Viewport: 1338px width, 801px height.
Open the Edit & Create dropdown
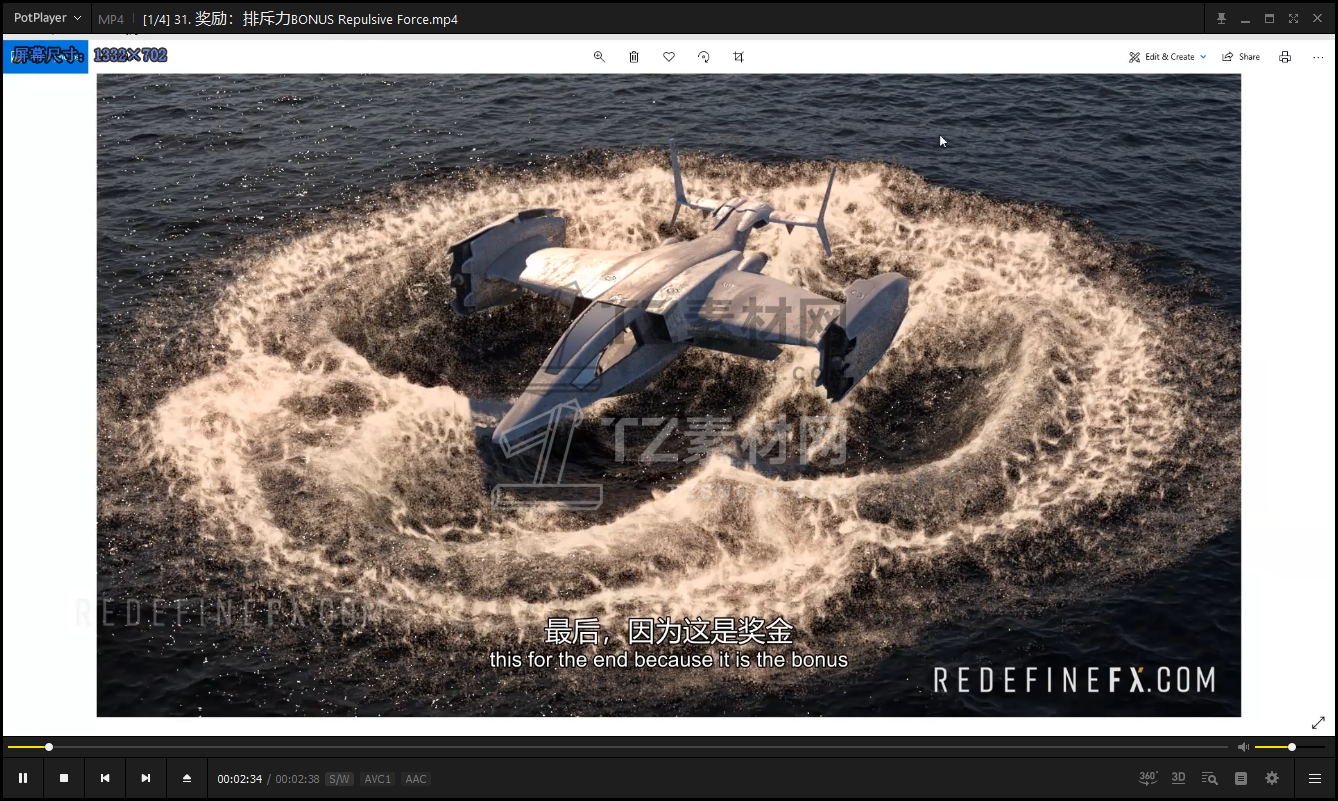pyautogui.click(x=1167, y=57)
